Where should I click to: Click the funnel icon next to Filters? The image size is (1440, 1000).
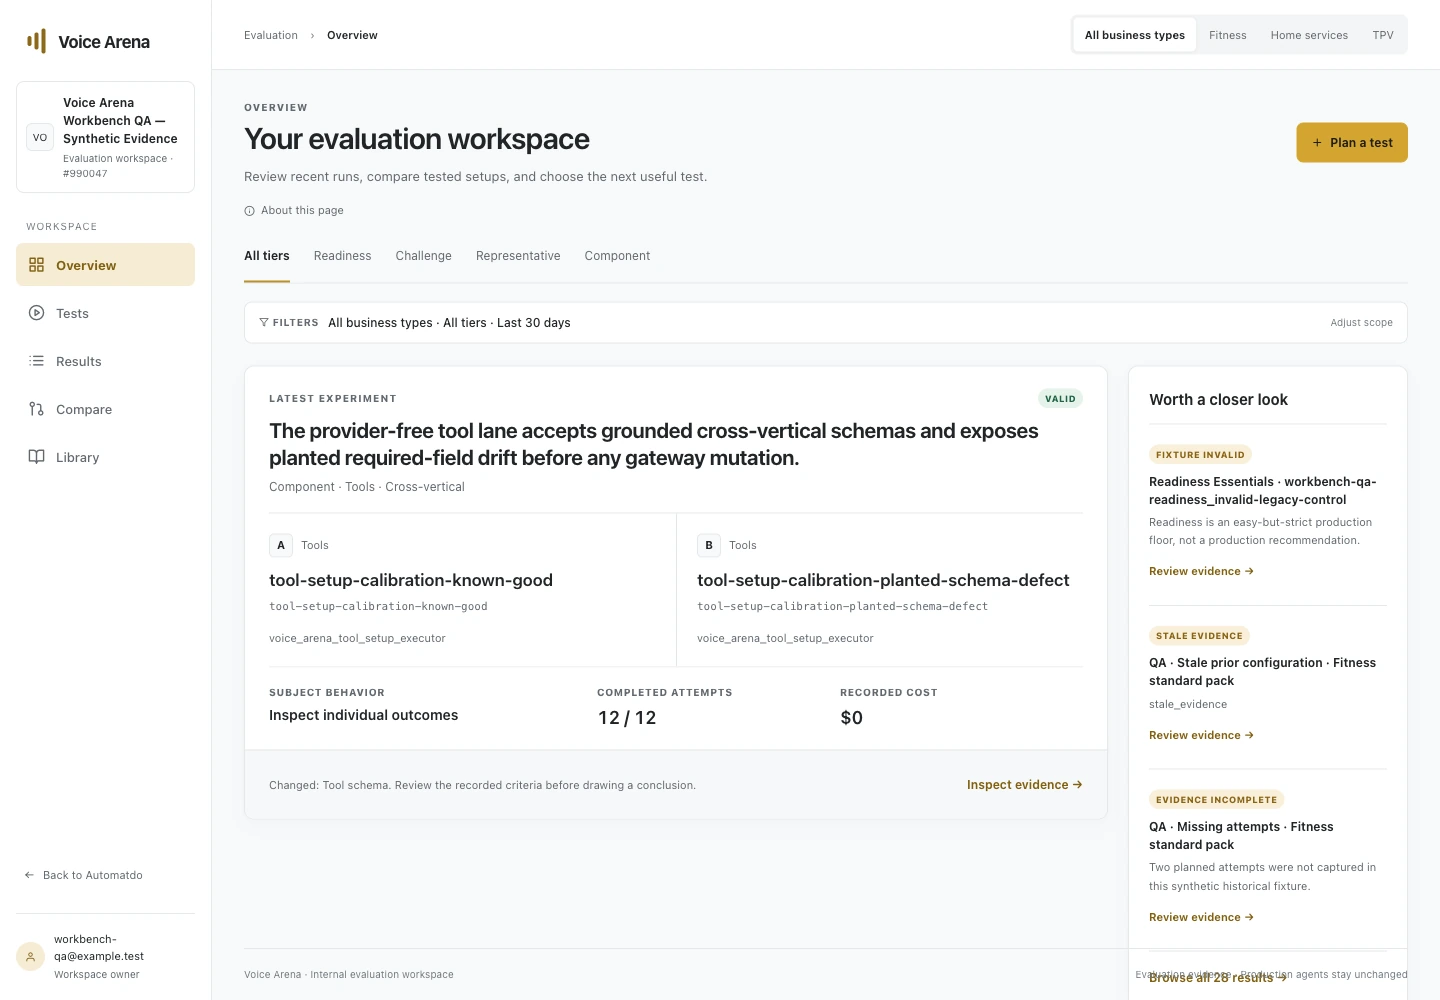click(264, 323)
